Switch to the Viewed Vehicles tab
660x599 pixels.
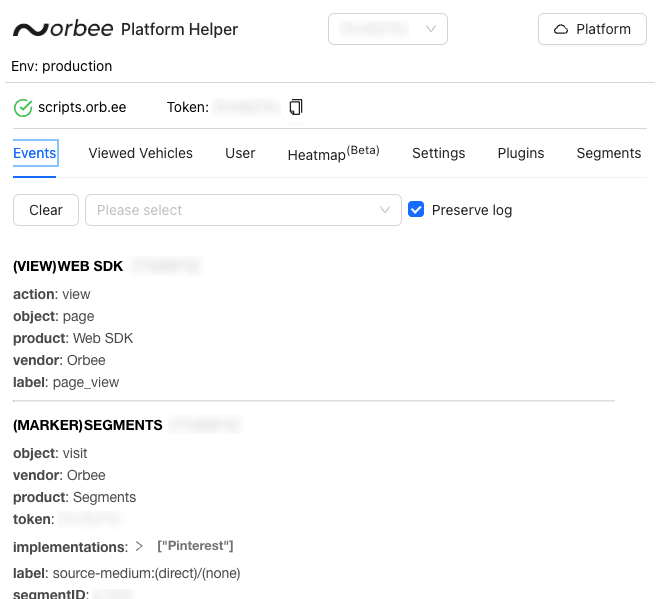coord(141,153)
